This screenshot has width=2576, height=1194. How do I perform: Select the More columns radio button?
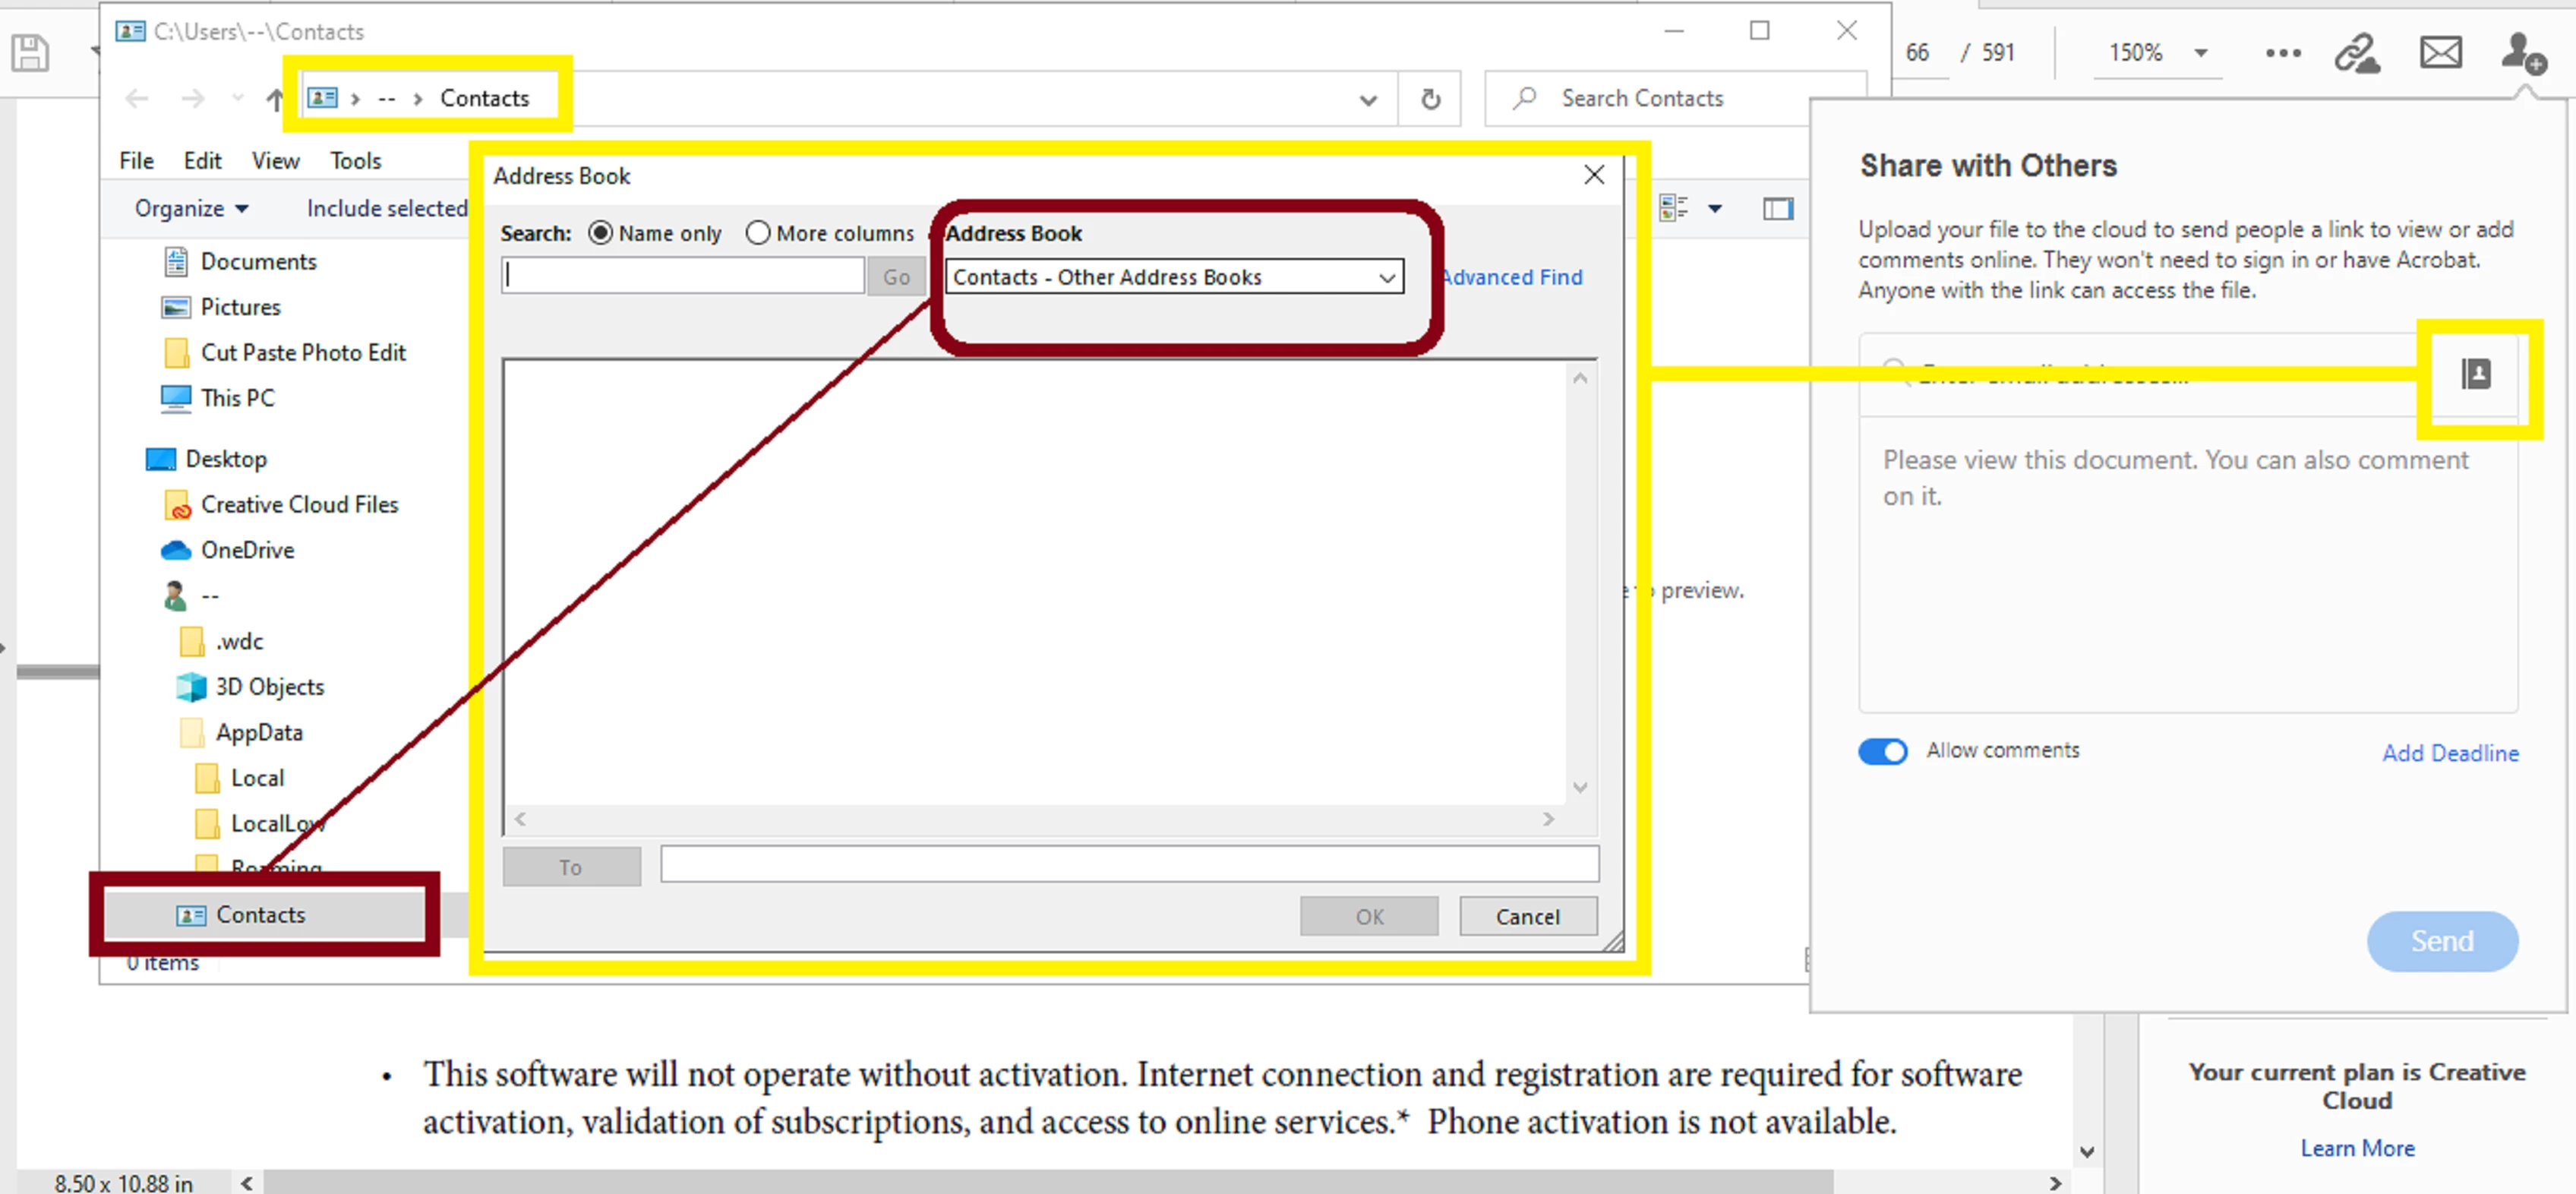point(758,233)
